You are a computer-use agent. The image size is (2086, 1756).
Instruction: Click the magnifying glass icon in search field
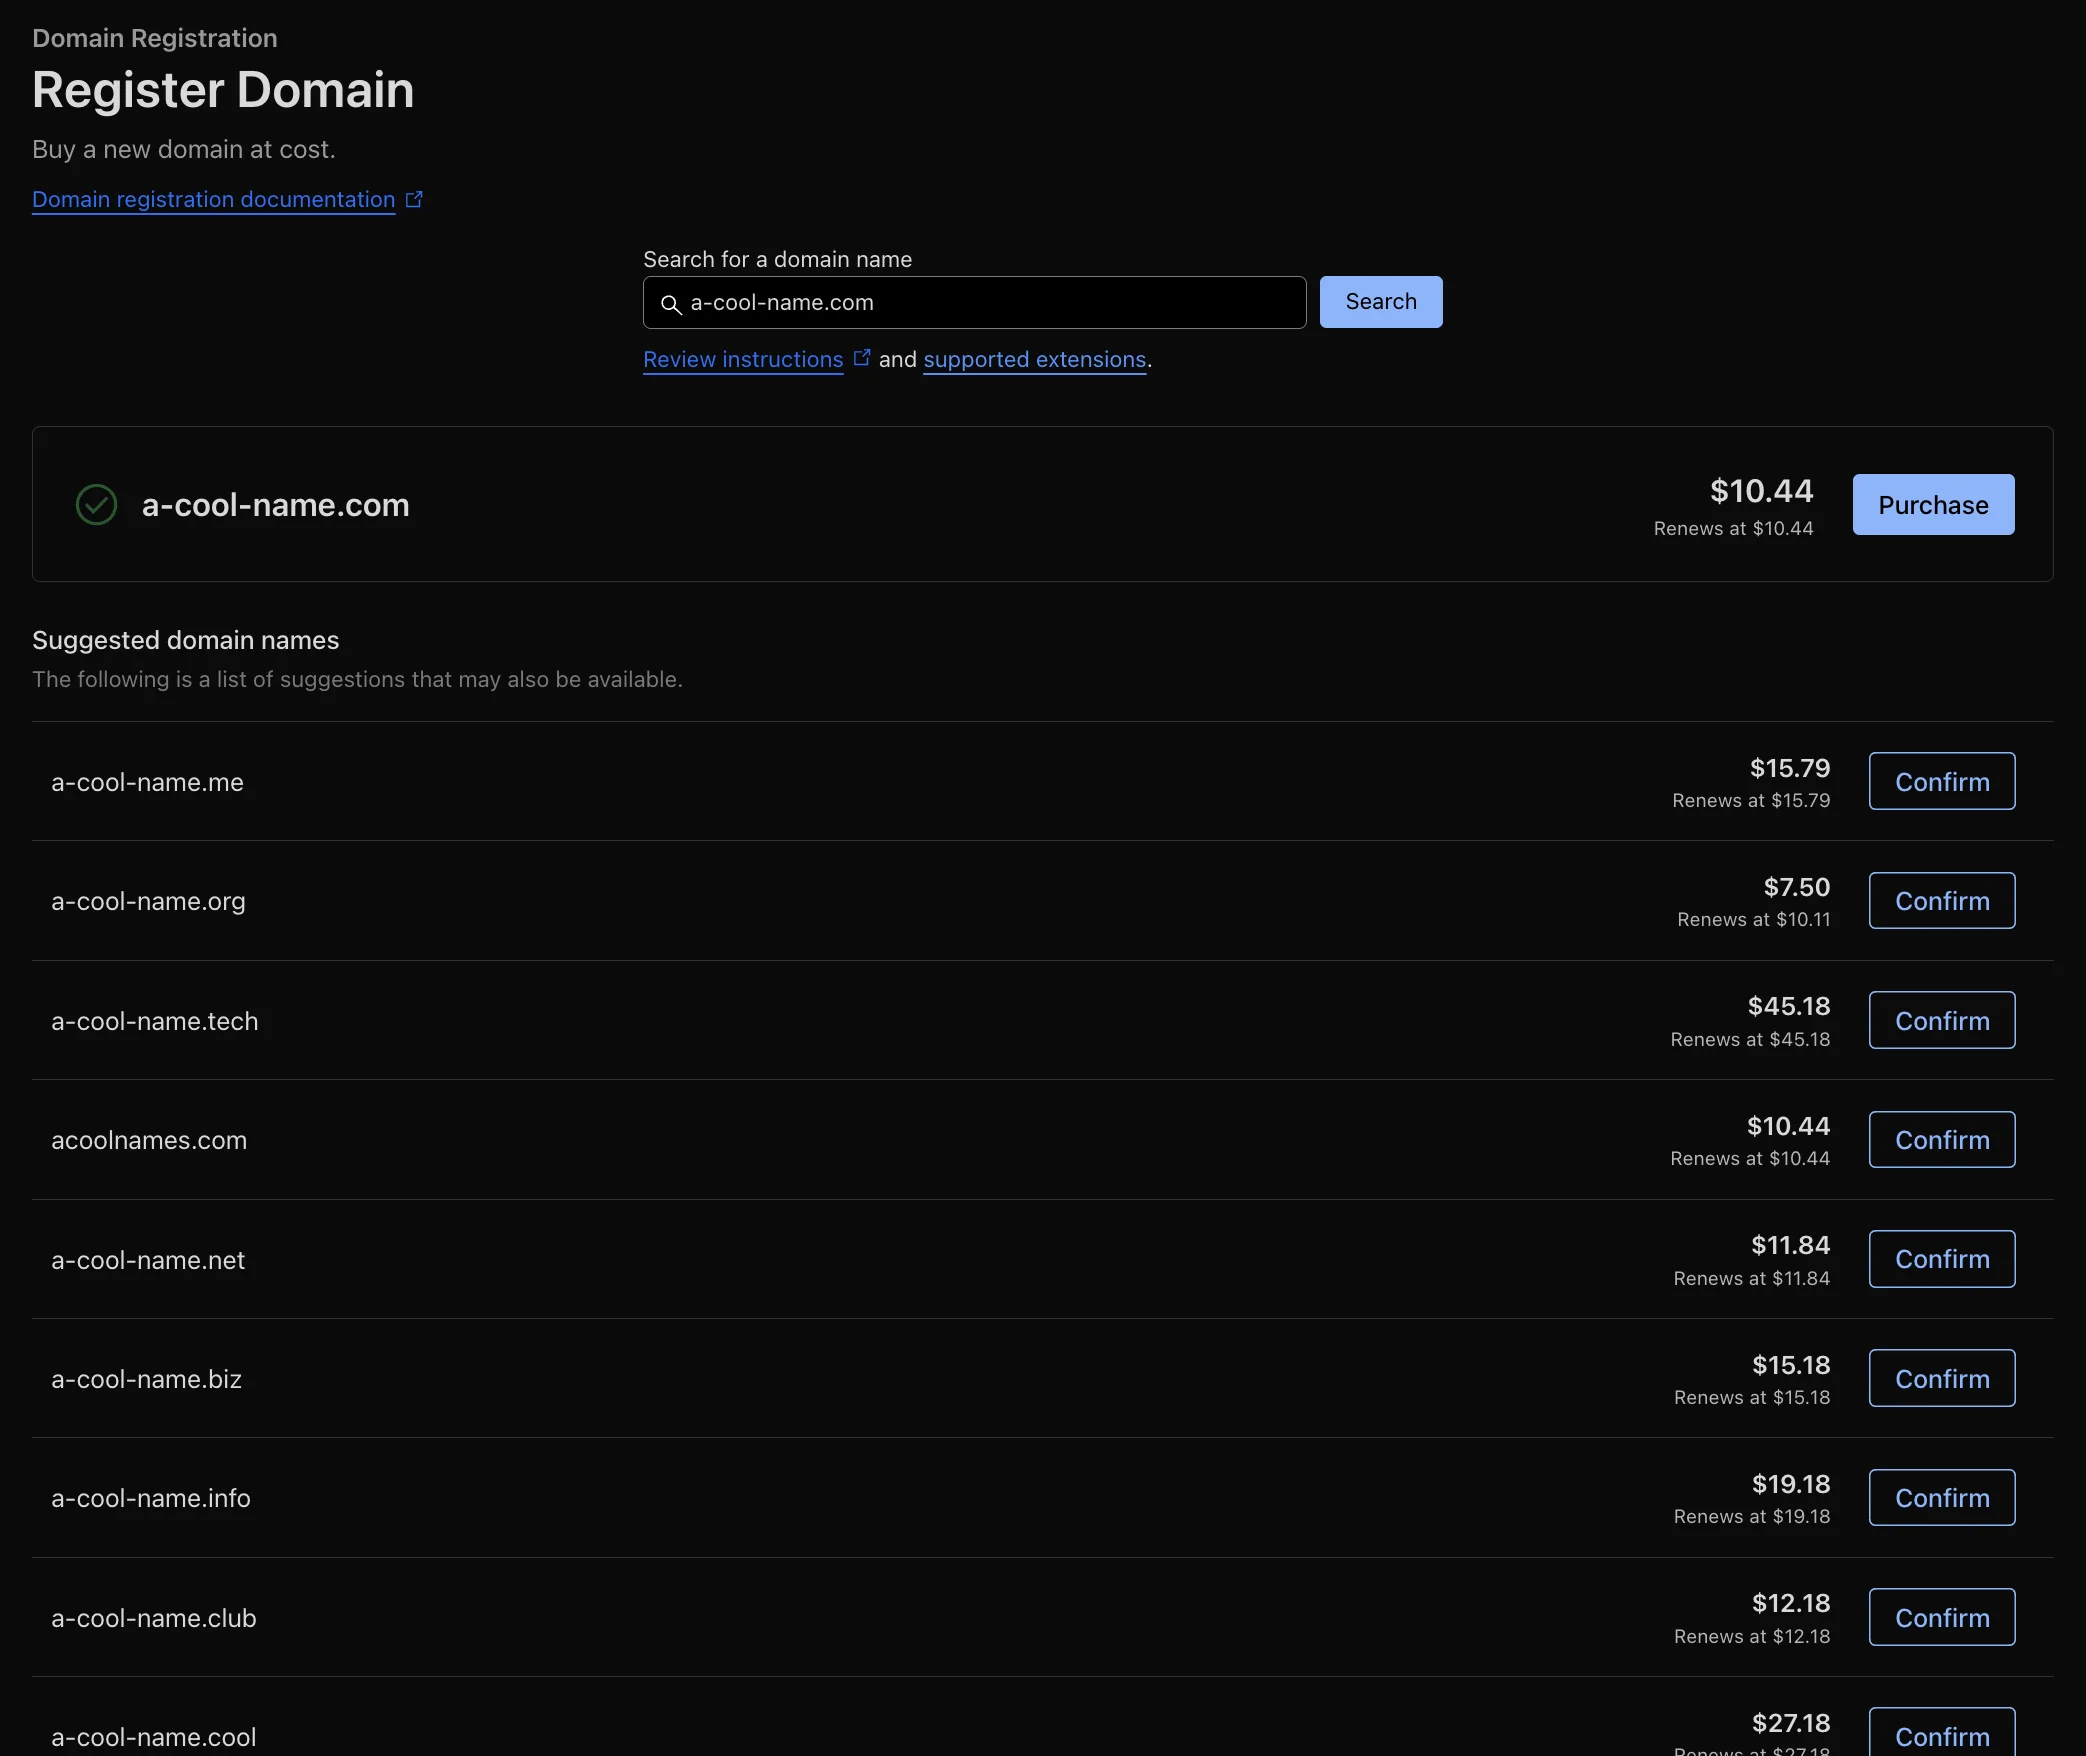point(670,303)
